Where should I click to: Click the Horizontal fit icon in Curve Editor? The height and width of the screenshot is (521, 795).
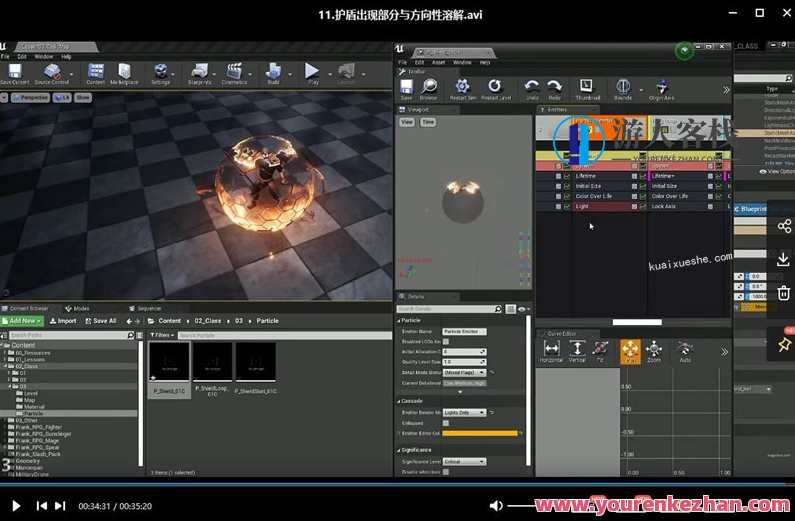551,349
